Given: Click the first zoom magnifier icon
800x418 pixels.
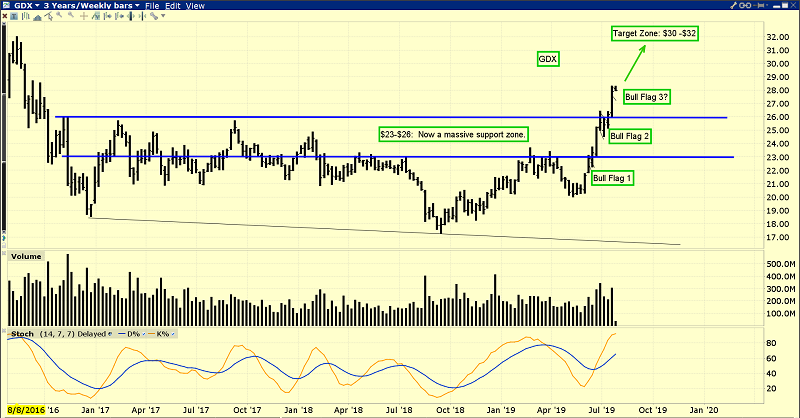Looking at the screenshot, I should [59, 15].
